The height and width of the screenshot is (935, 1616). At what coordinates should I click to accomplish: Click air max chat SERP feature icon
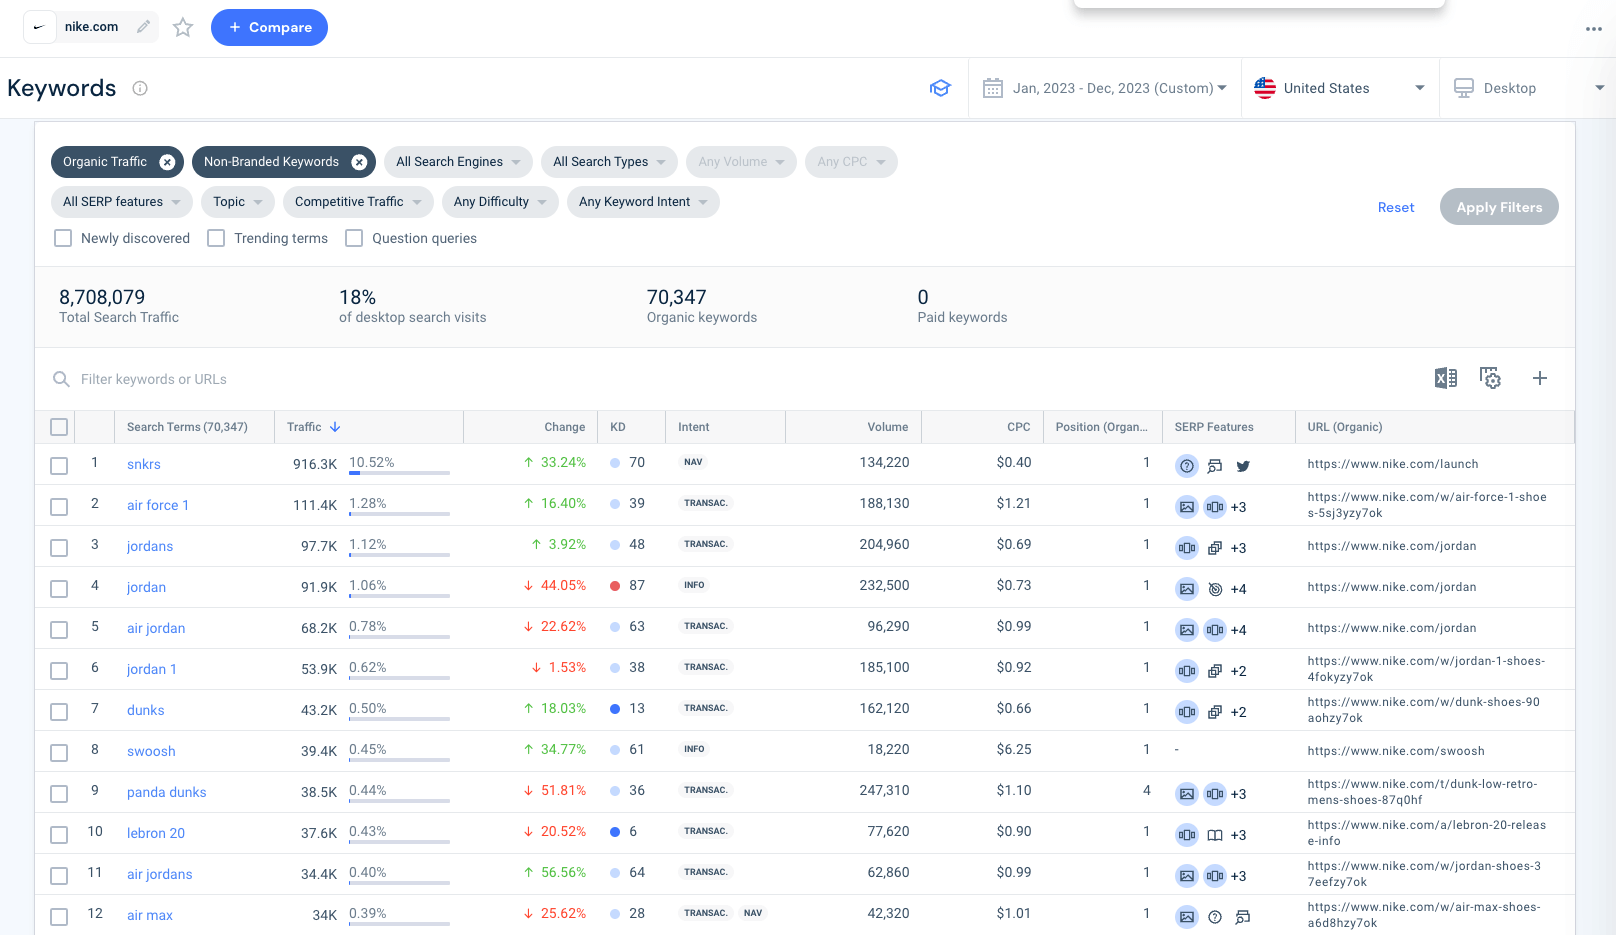[x=1243, y=917]
